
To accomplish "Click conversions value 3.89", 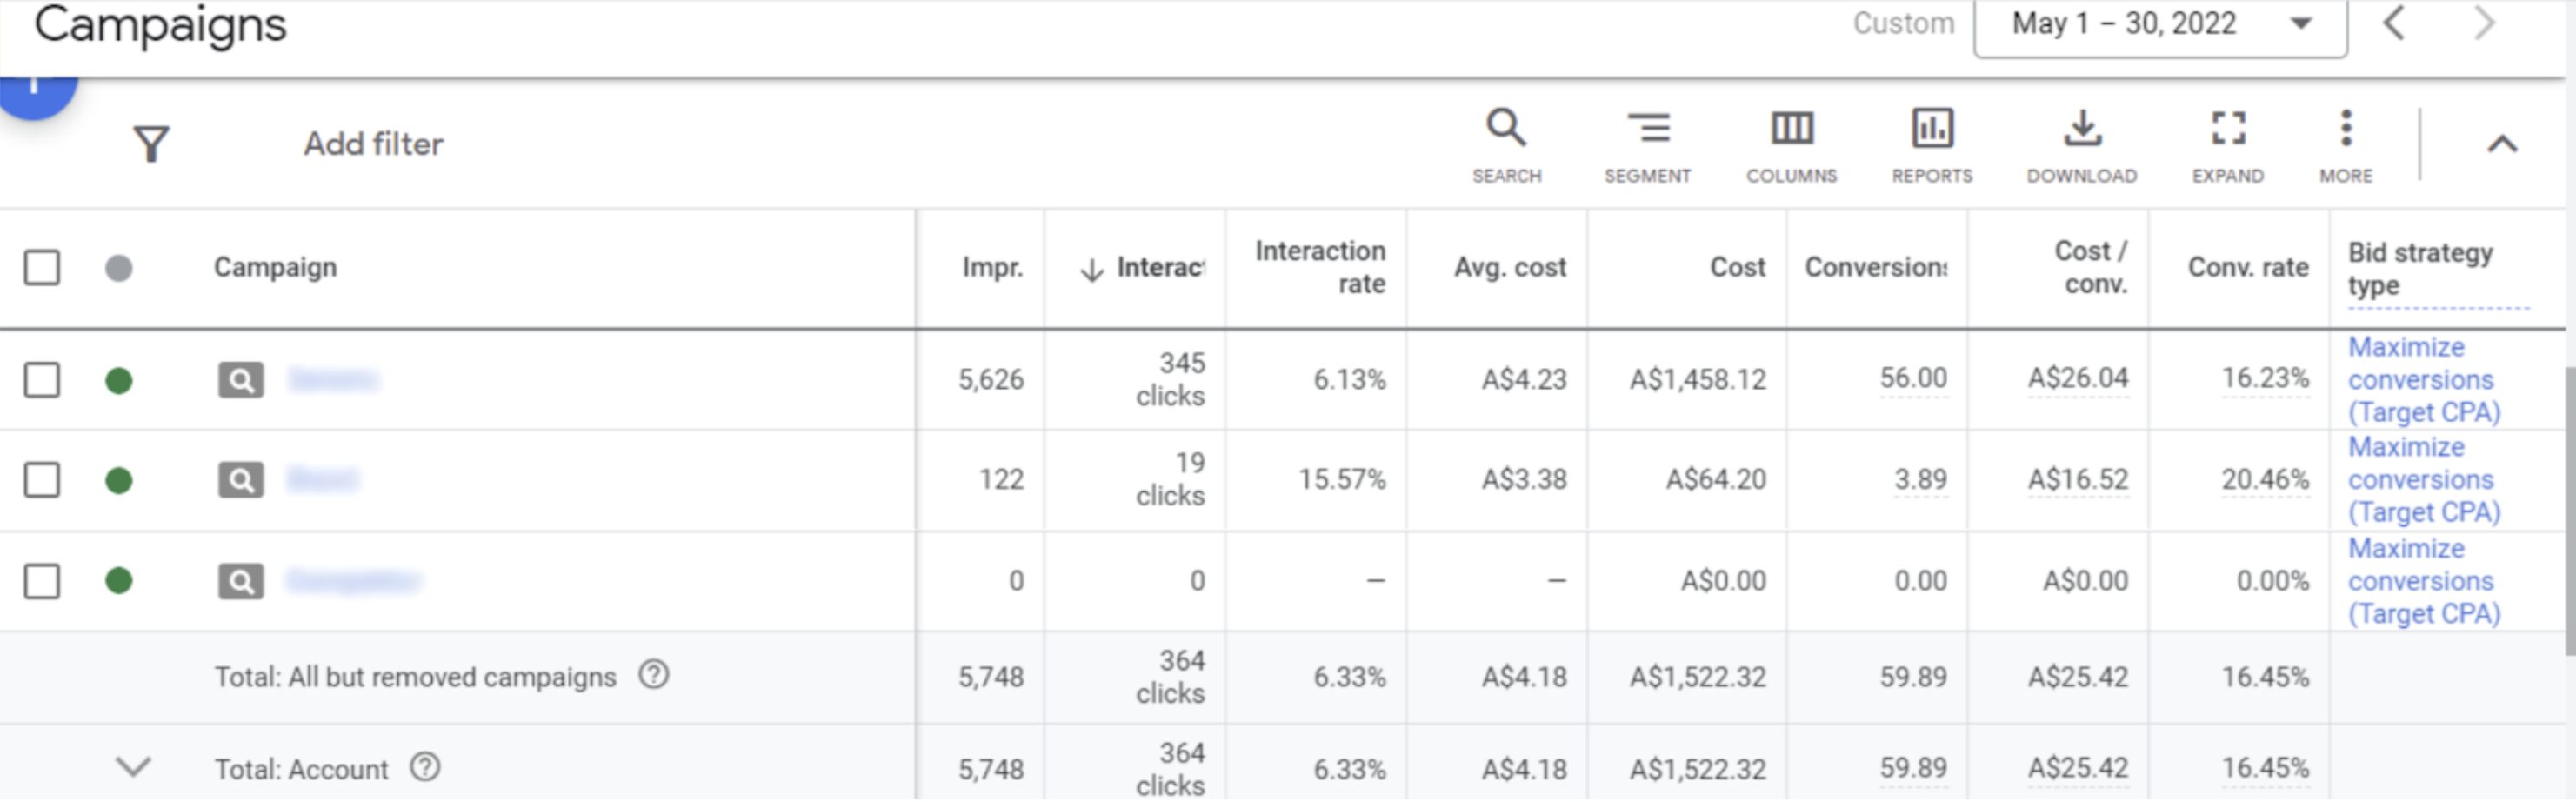I will [1920, 480].
